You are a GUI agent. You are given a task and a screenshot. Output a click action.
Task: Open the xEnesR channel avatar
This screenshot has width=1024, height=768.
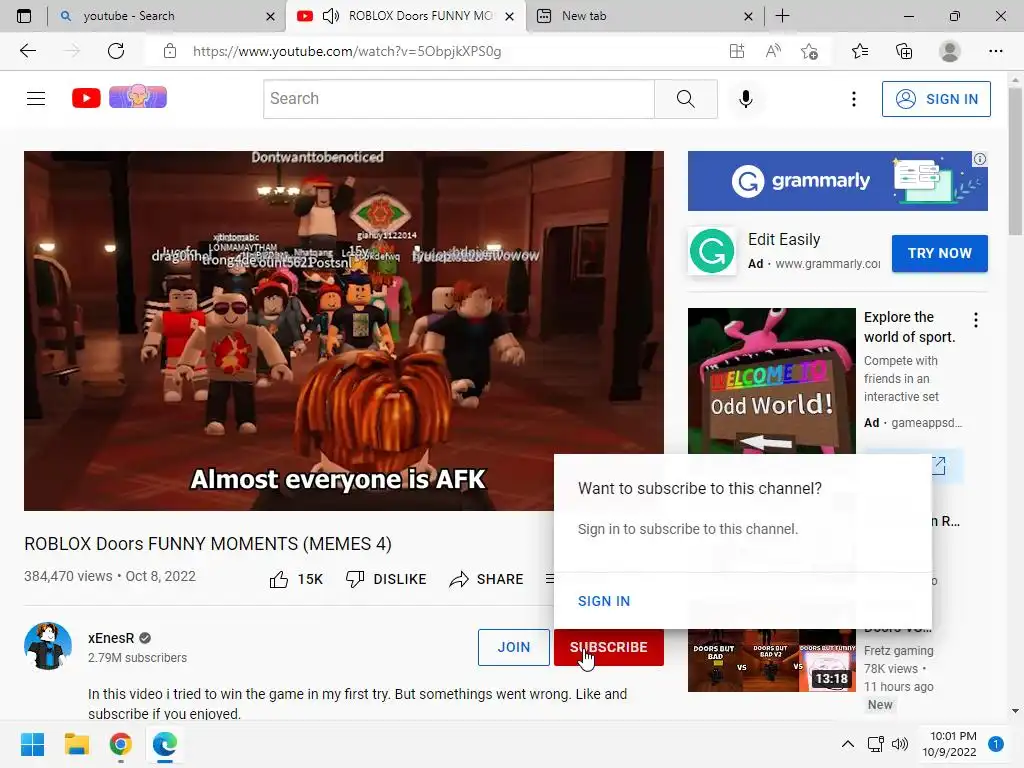[x=48, y=646]
